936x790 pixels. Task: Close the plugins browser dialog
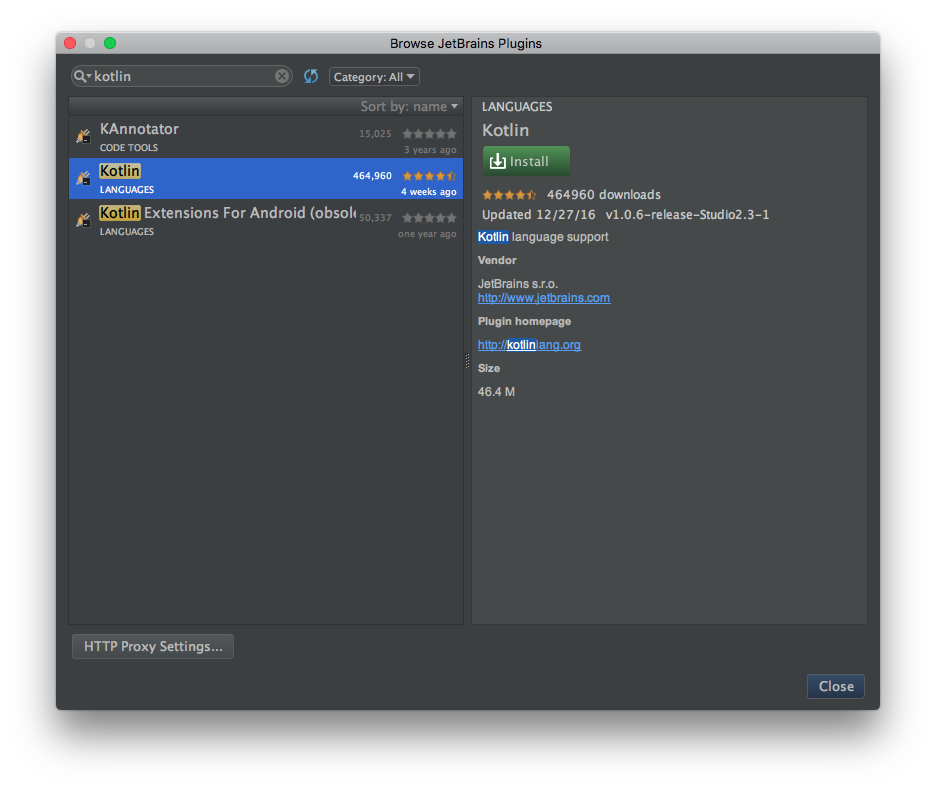tap(836, 687)
